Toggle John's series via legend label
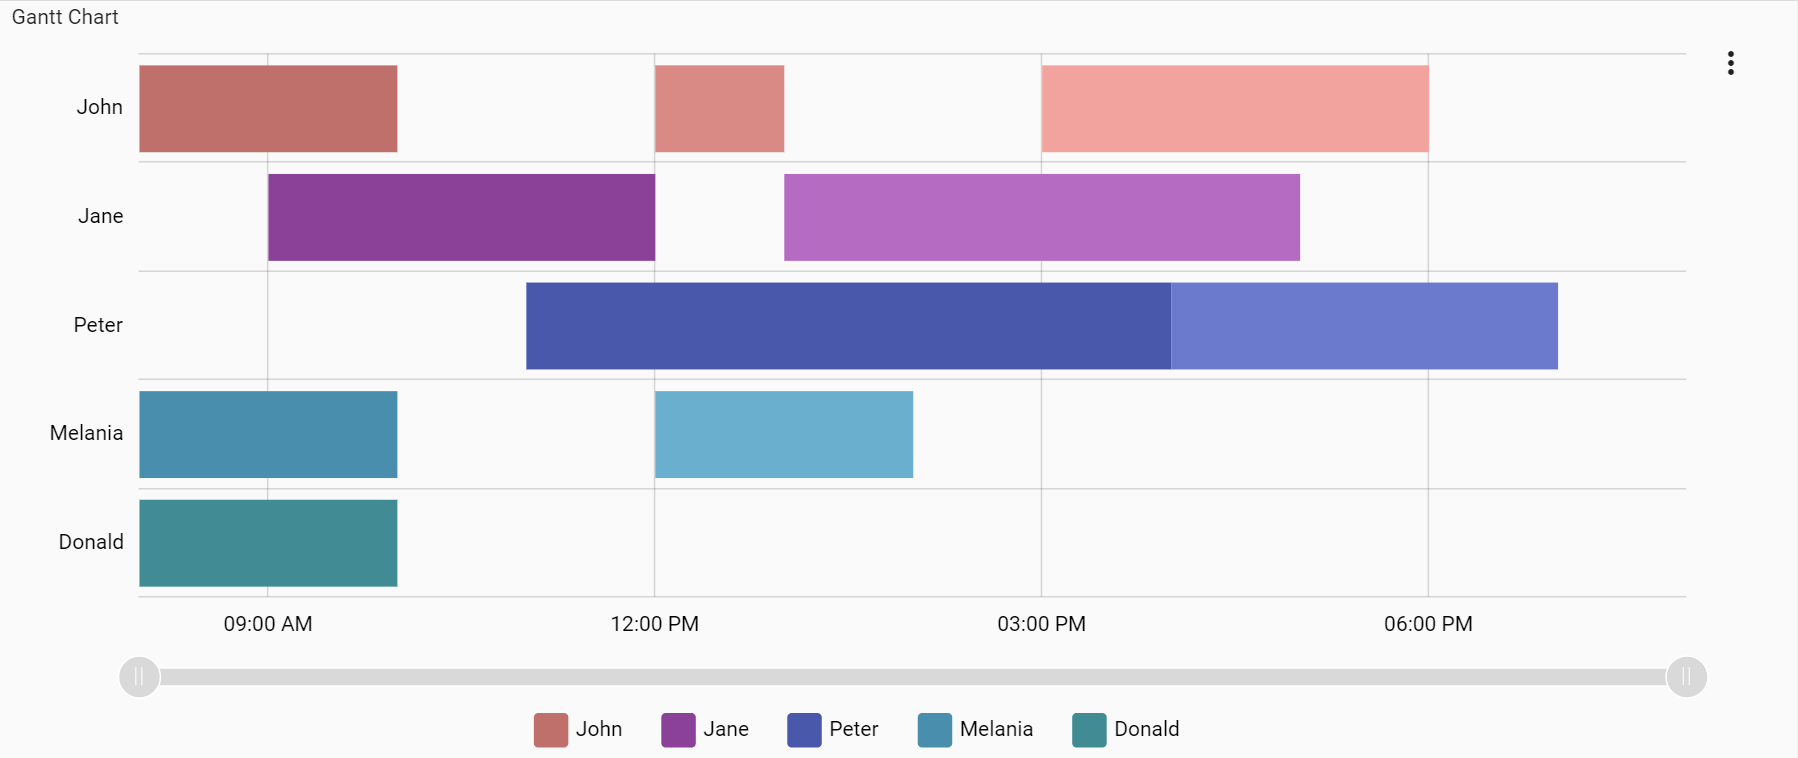 tap(598, 729)
